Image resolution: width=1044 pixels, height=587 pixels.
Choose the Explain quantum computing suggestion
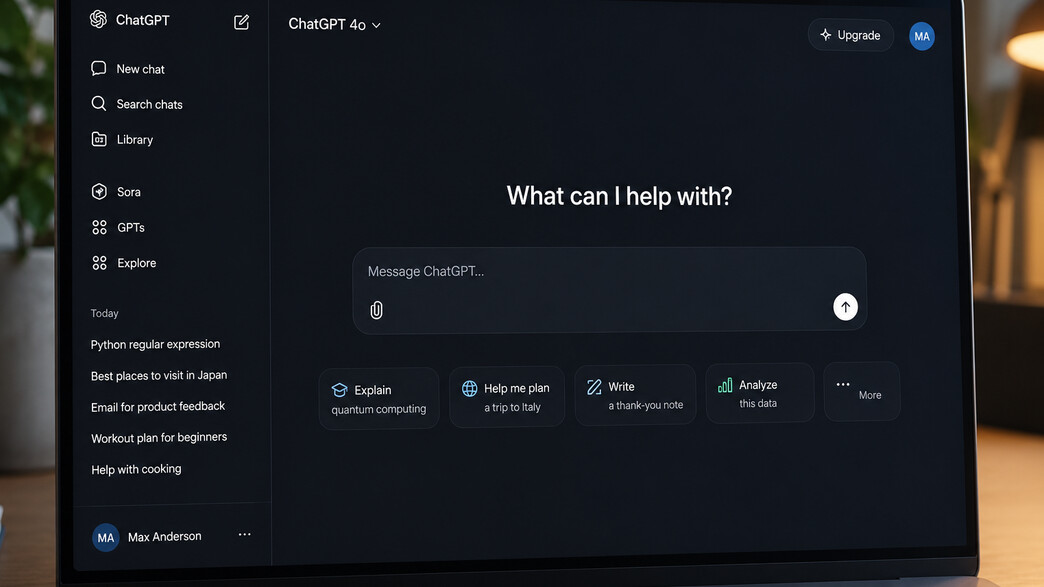[379, 398]
